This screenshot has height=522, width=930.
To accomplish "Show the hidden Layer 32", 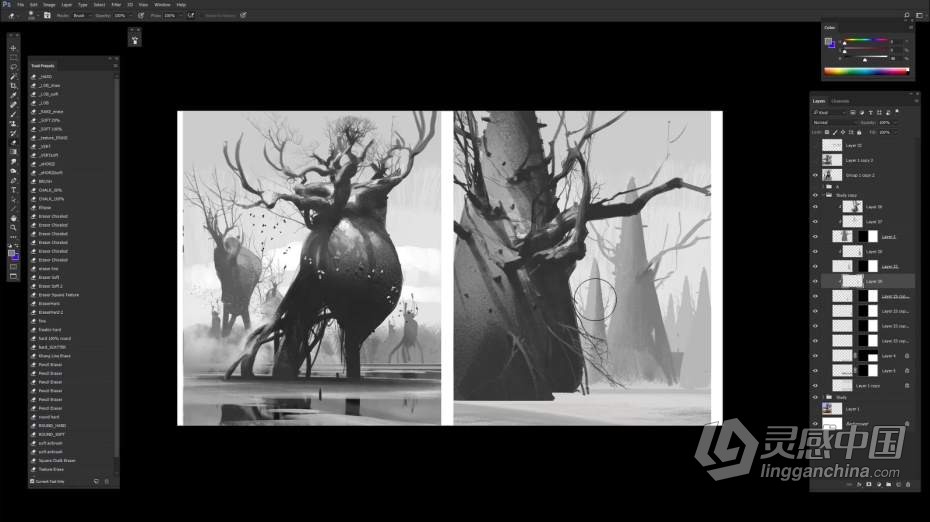I will click(x=816, y=145).
